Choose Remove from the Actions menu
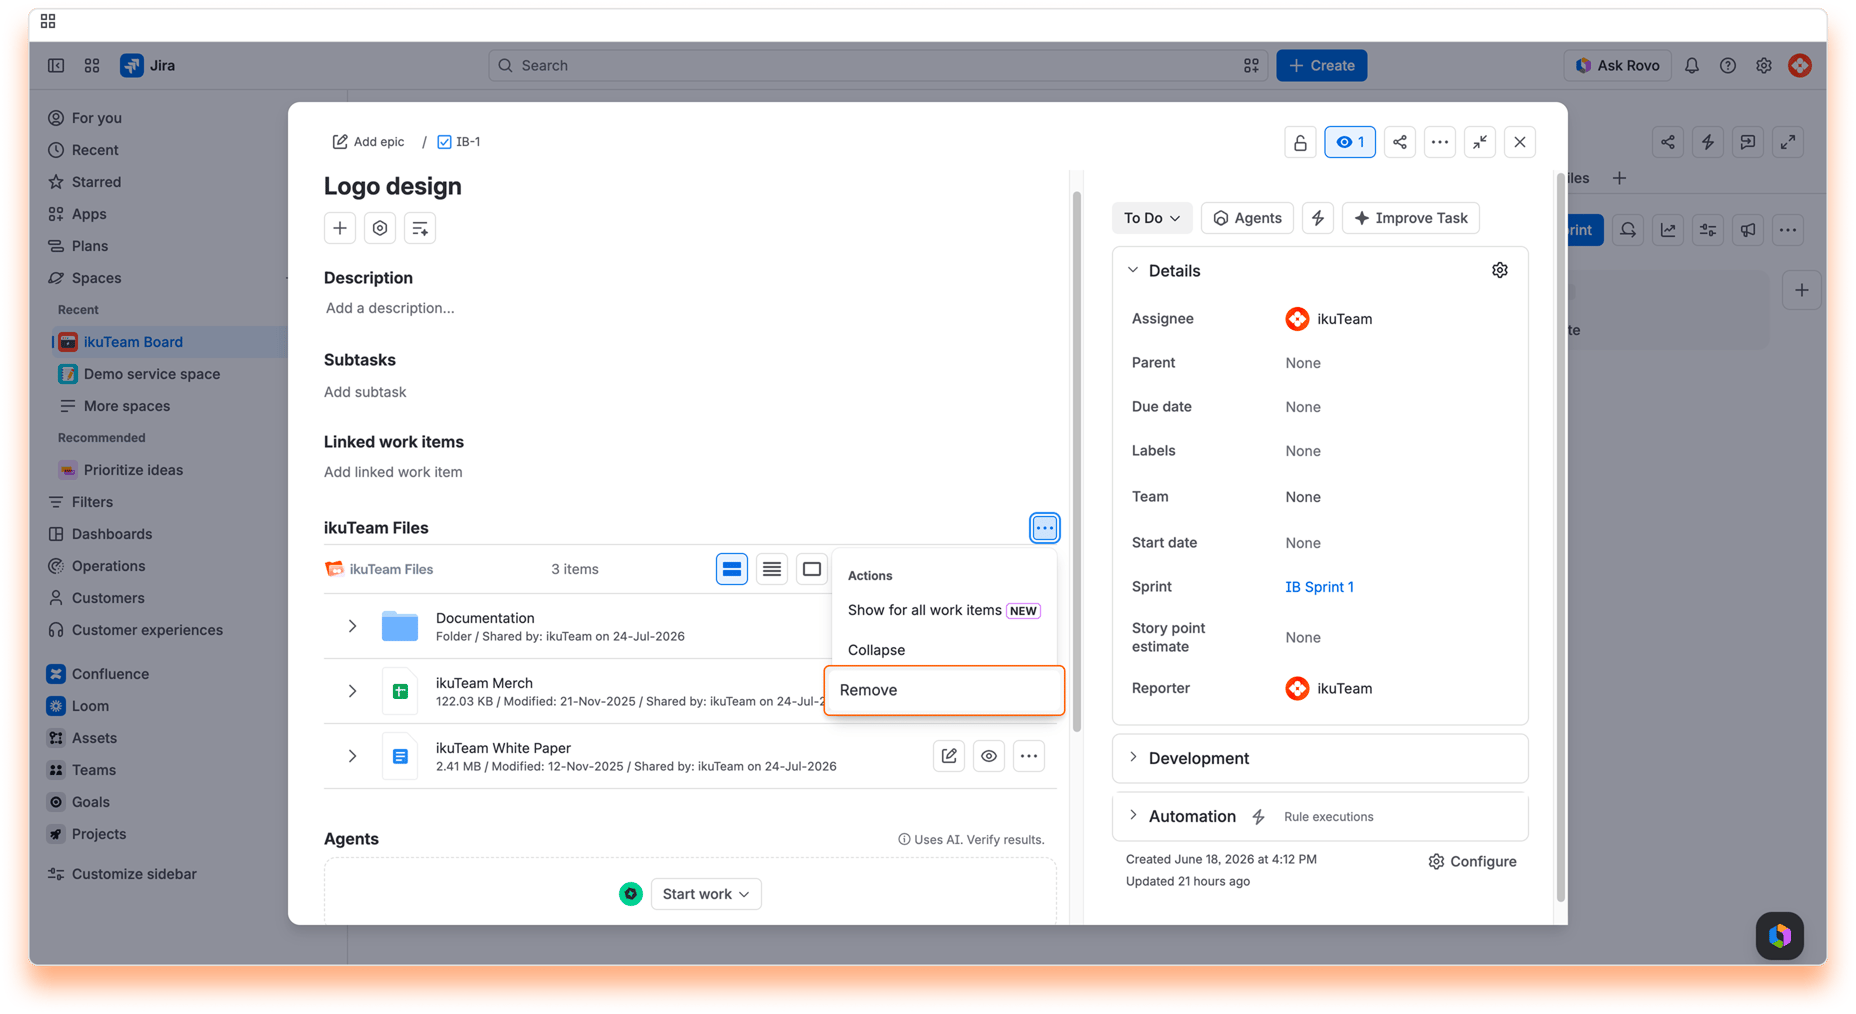This screenshot has height=1014, width=1856. pos(944,690)
